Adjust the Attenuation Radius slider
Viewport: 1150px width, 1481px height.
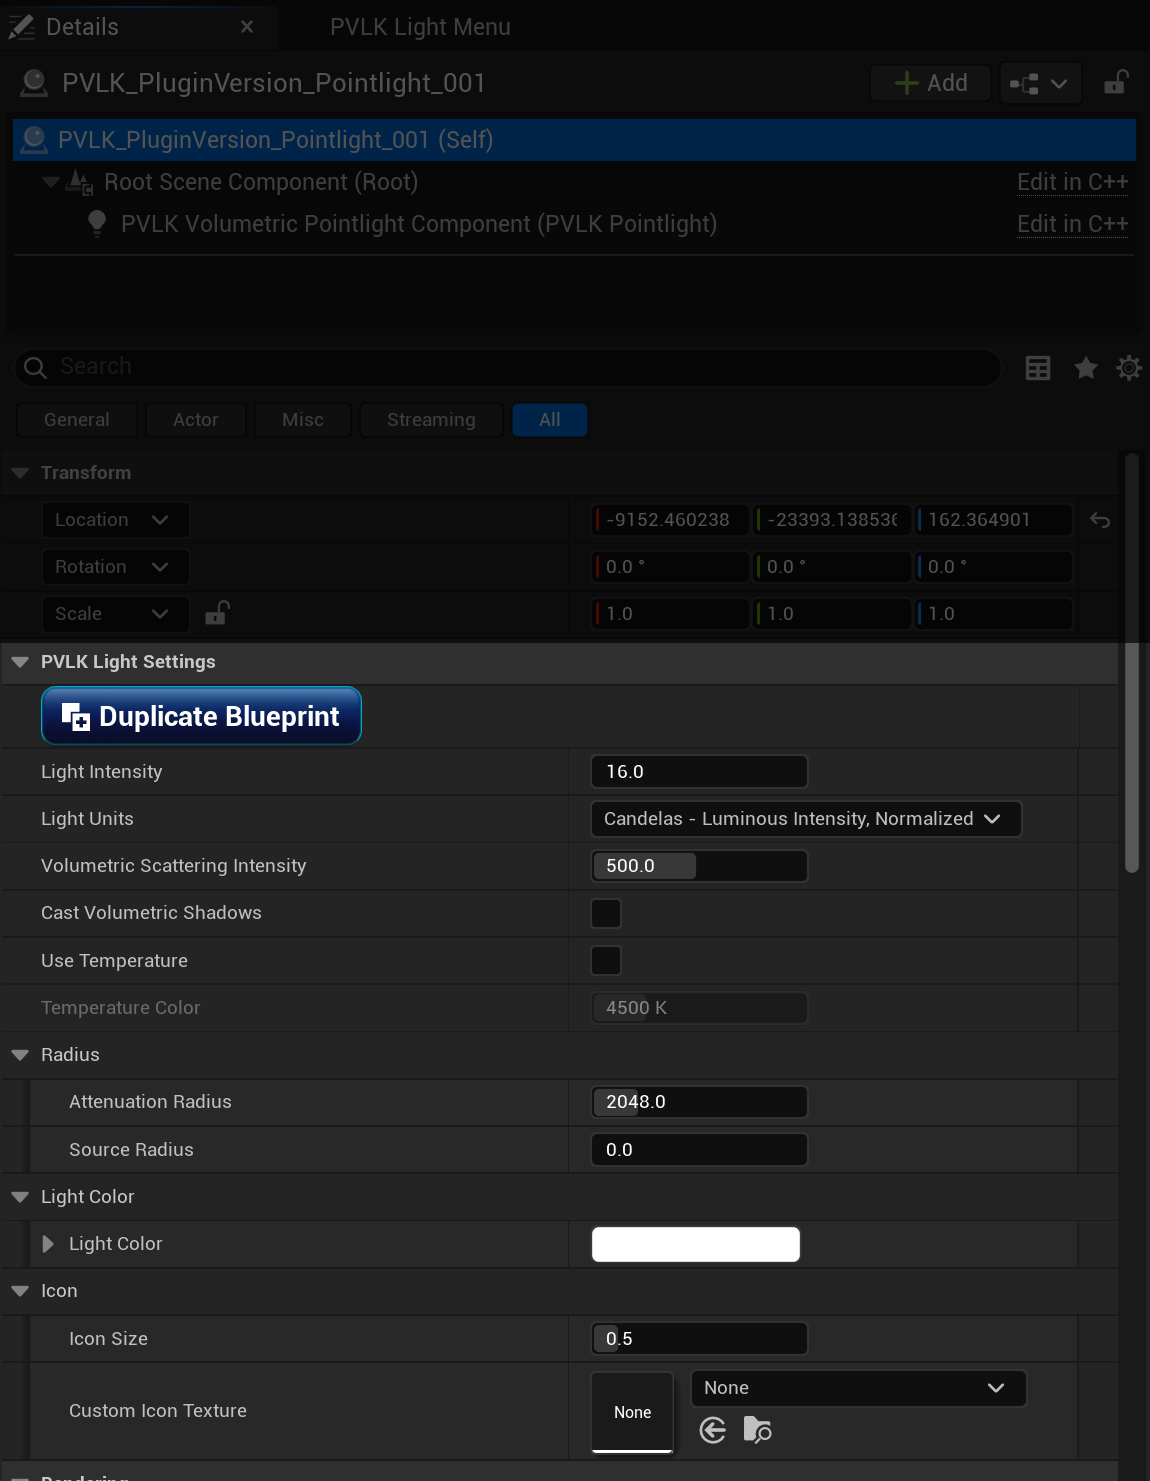(x=699, y=1102)
